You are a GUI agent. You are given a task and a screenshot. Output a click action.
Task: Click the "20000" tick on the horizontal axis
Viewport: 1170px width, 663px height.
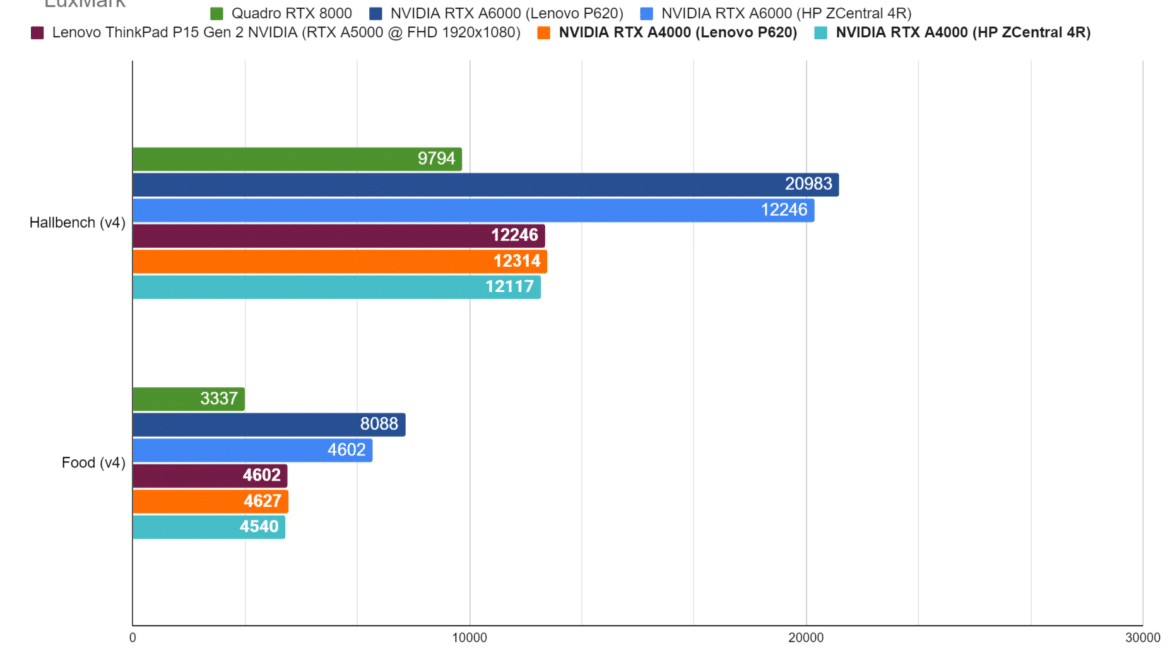807,638
